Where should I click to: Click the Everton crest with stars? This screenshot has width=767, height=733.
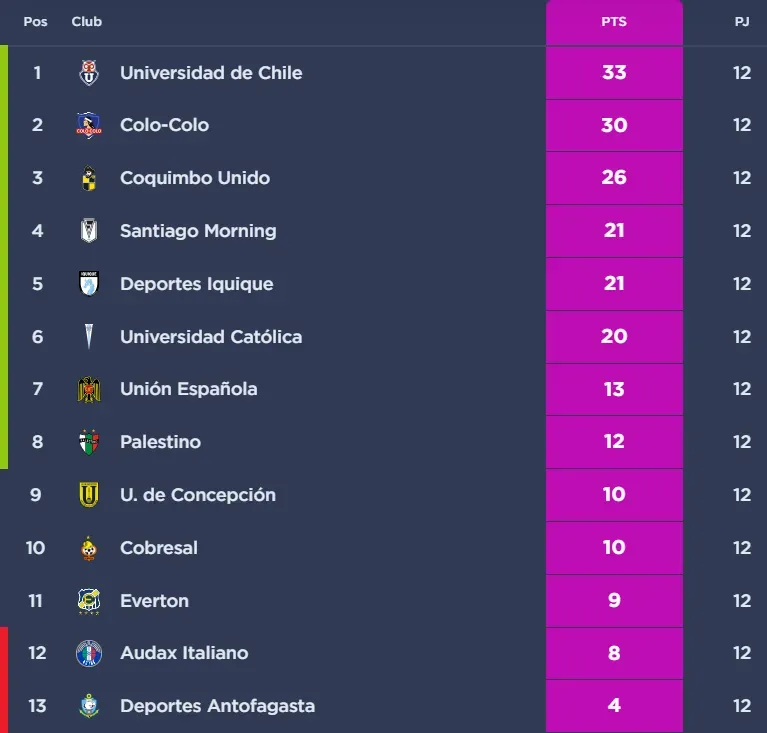(89, 601)
